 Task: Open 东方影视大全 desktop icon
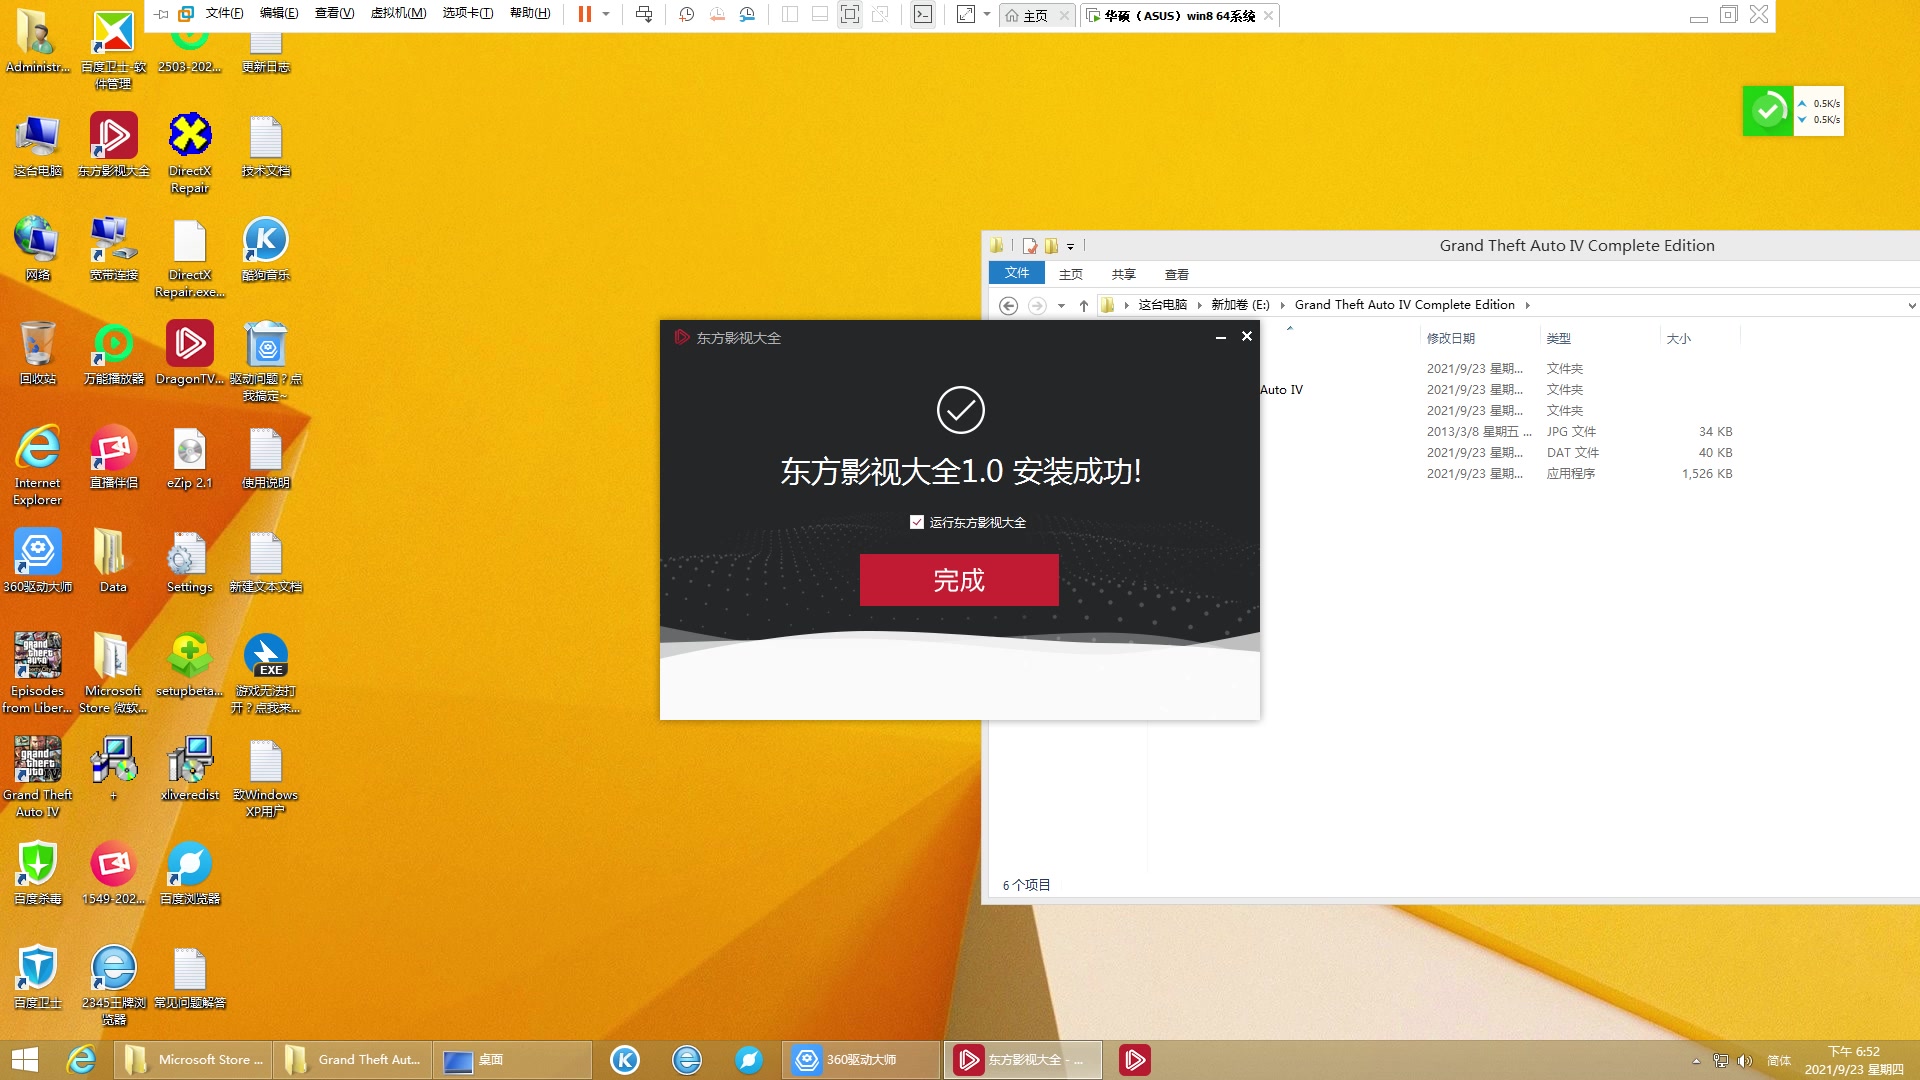113,146
